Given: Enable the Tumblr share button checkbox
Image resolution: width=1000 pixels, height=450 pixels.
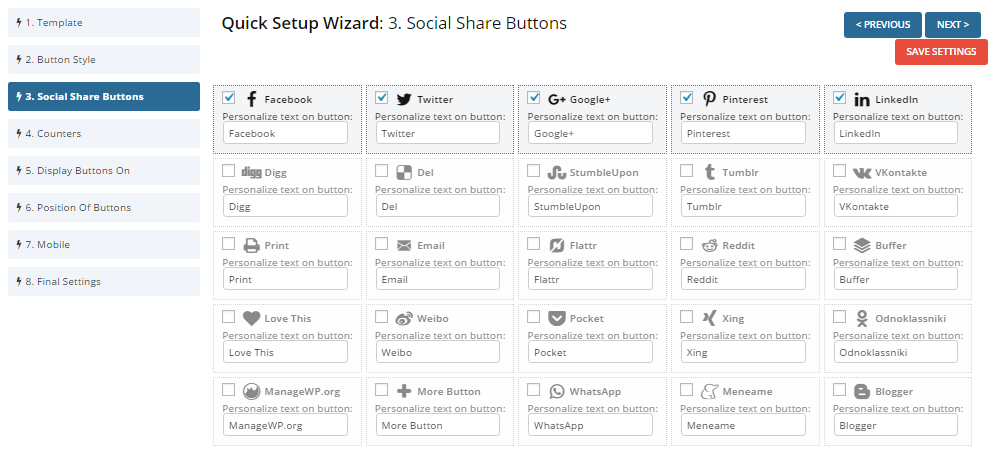Looking at the screenshot, I should [686, 171].
